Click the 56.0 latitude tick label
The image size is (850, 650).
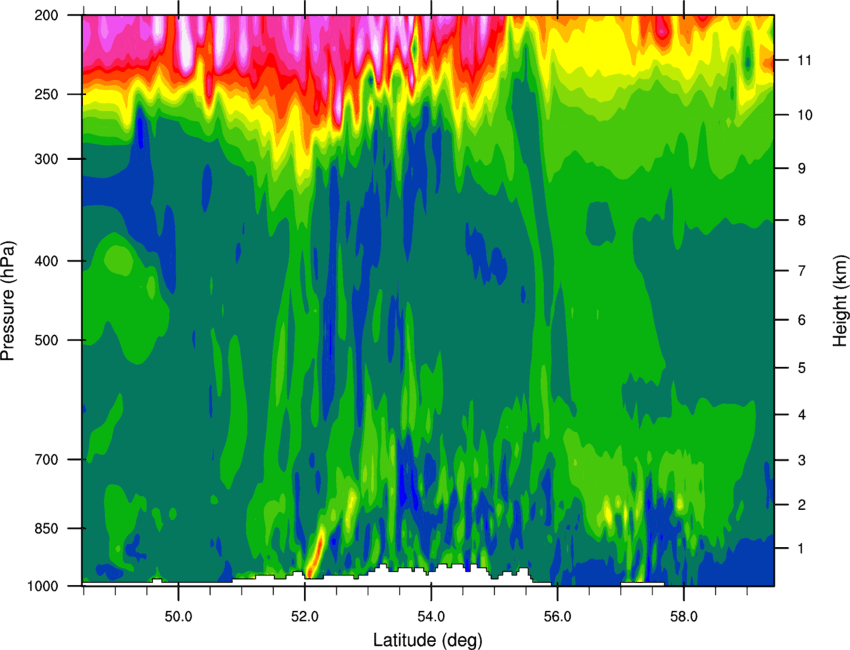[x=558, y=617]
